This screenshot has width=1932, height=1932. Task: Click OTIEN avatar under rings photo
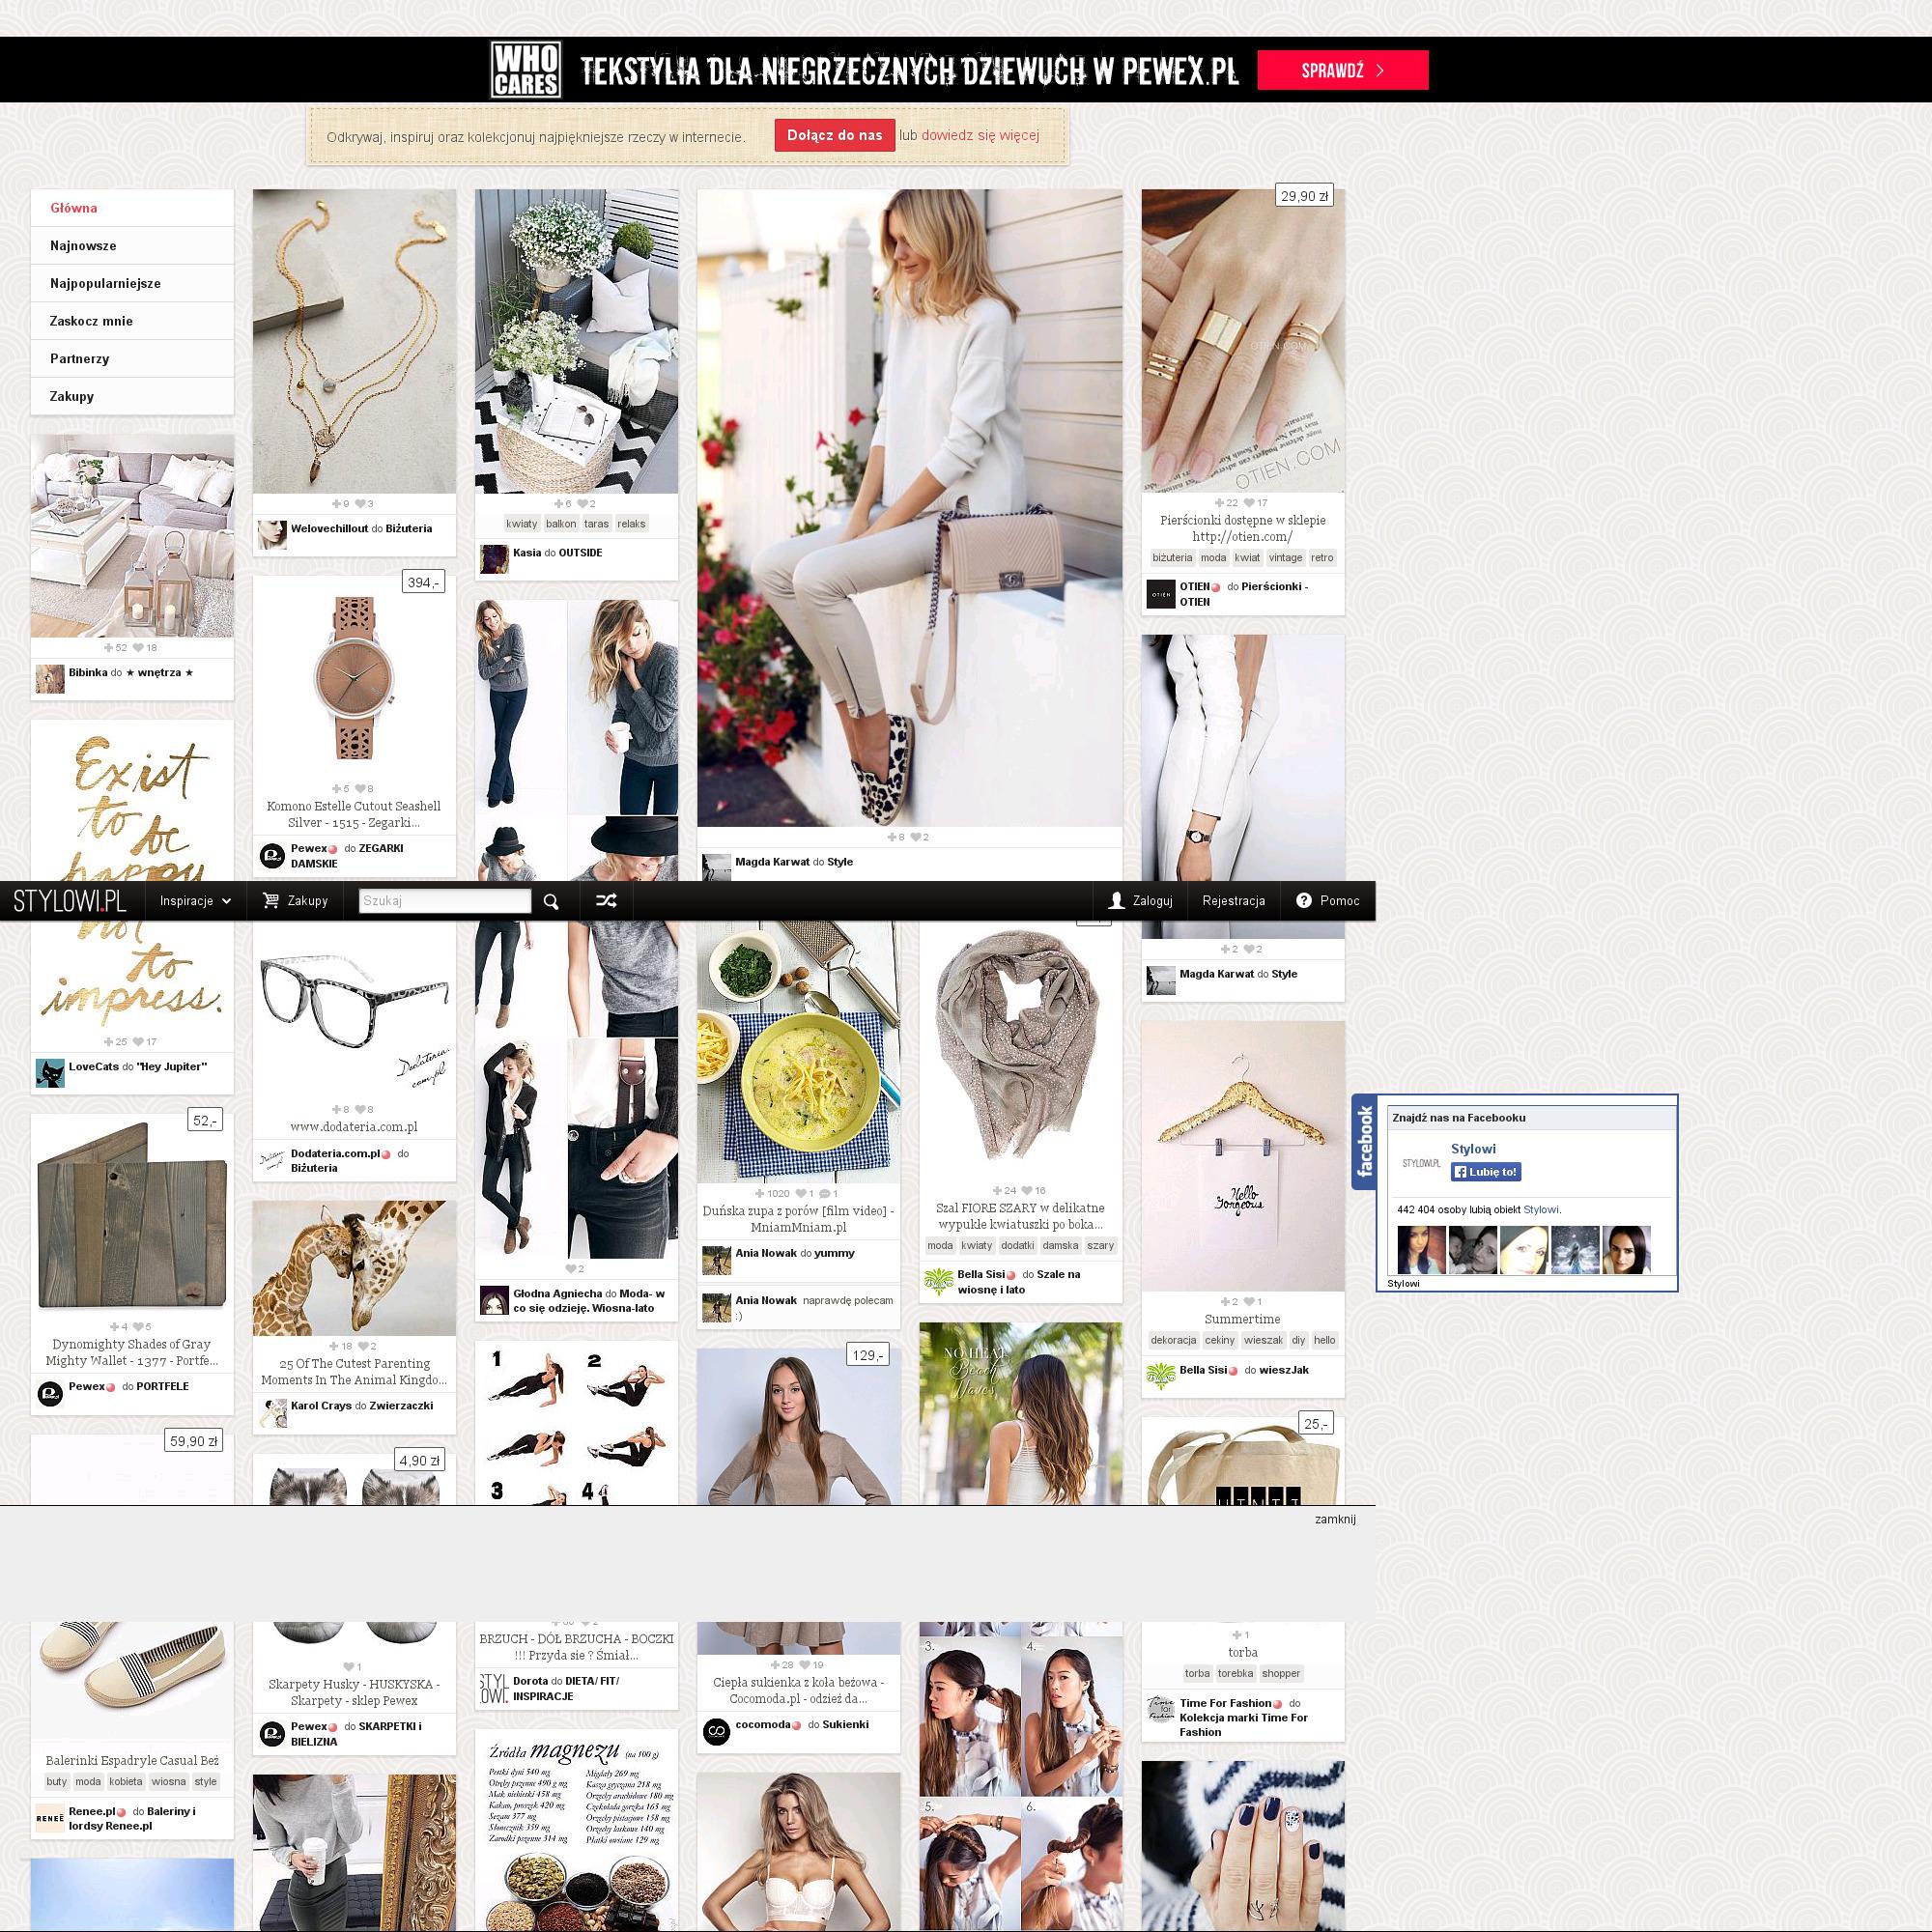point(1160,594)
